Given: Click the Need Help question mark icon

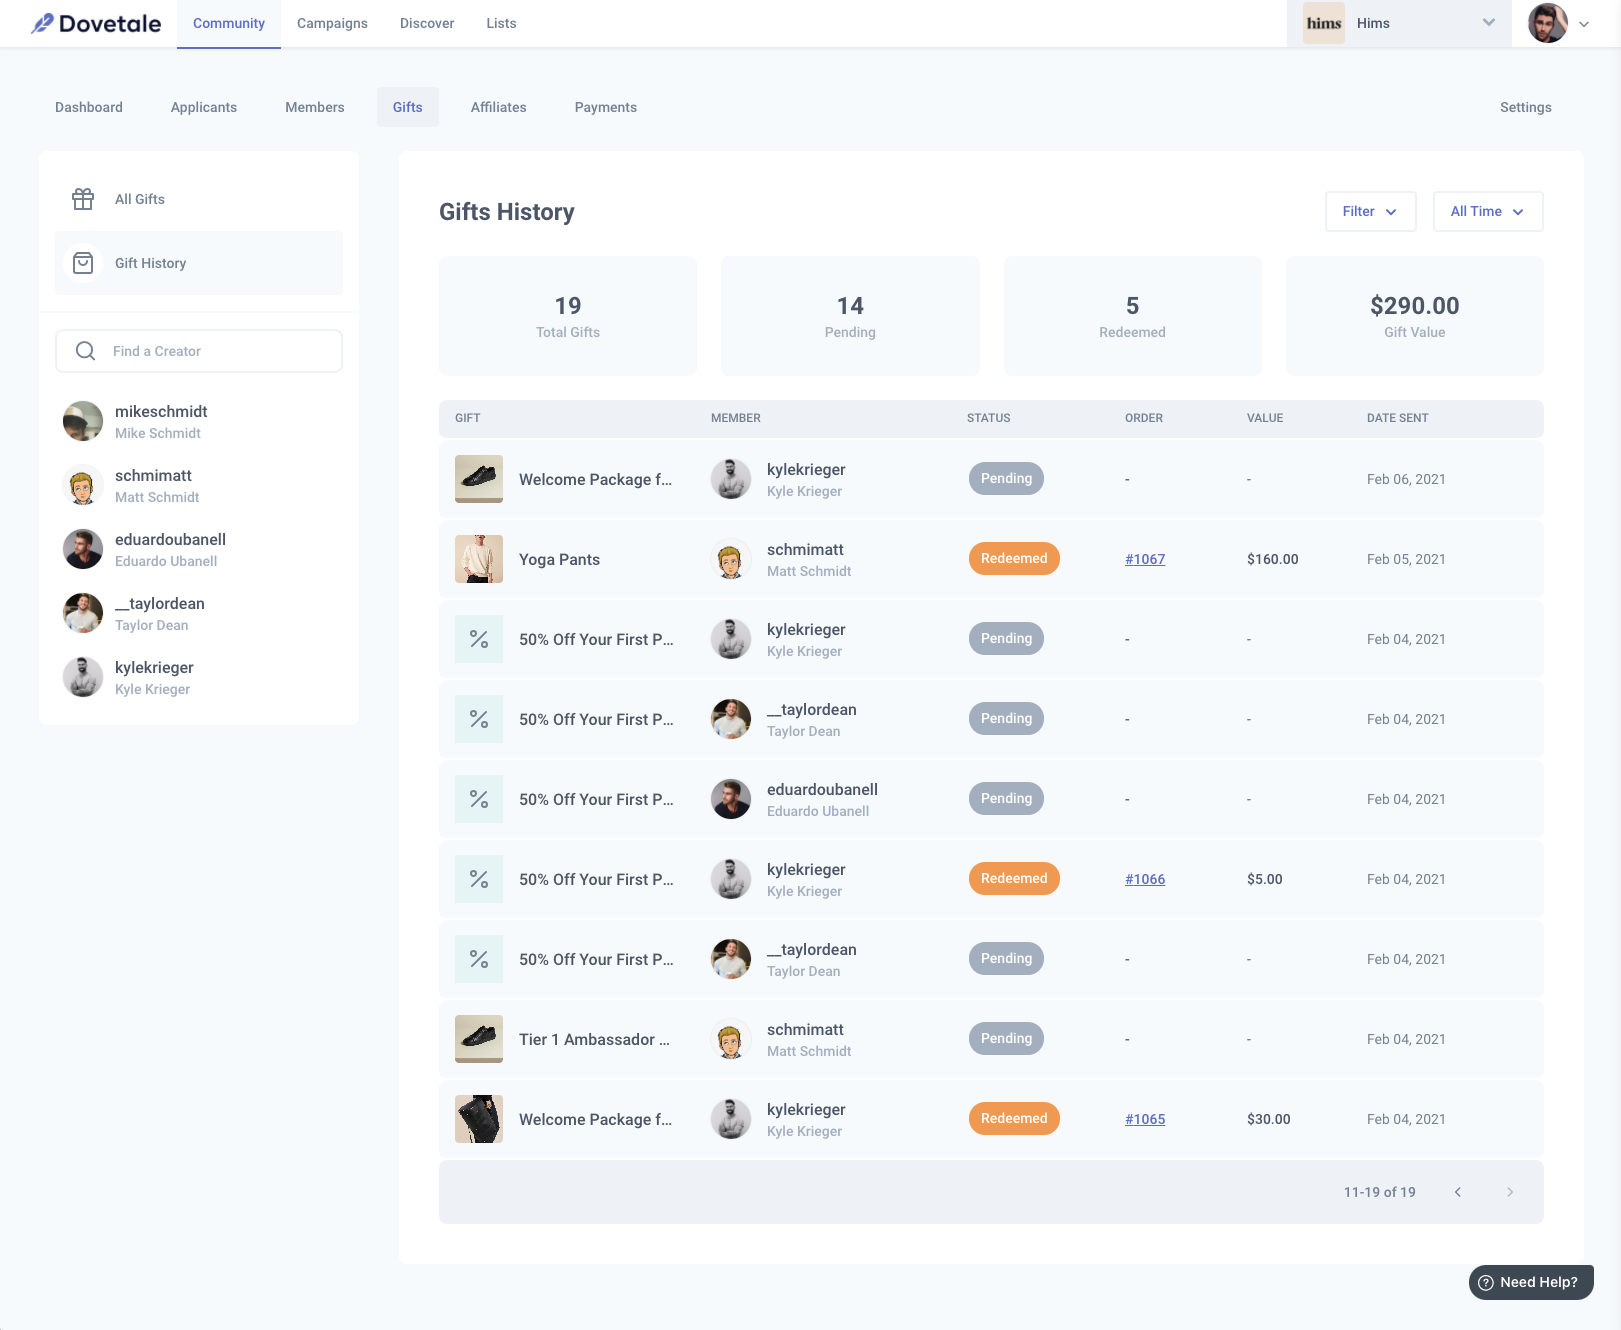Looking at the screenshot, I should pos(1486,1283).
